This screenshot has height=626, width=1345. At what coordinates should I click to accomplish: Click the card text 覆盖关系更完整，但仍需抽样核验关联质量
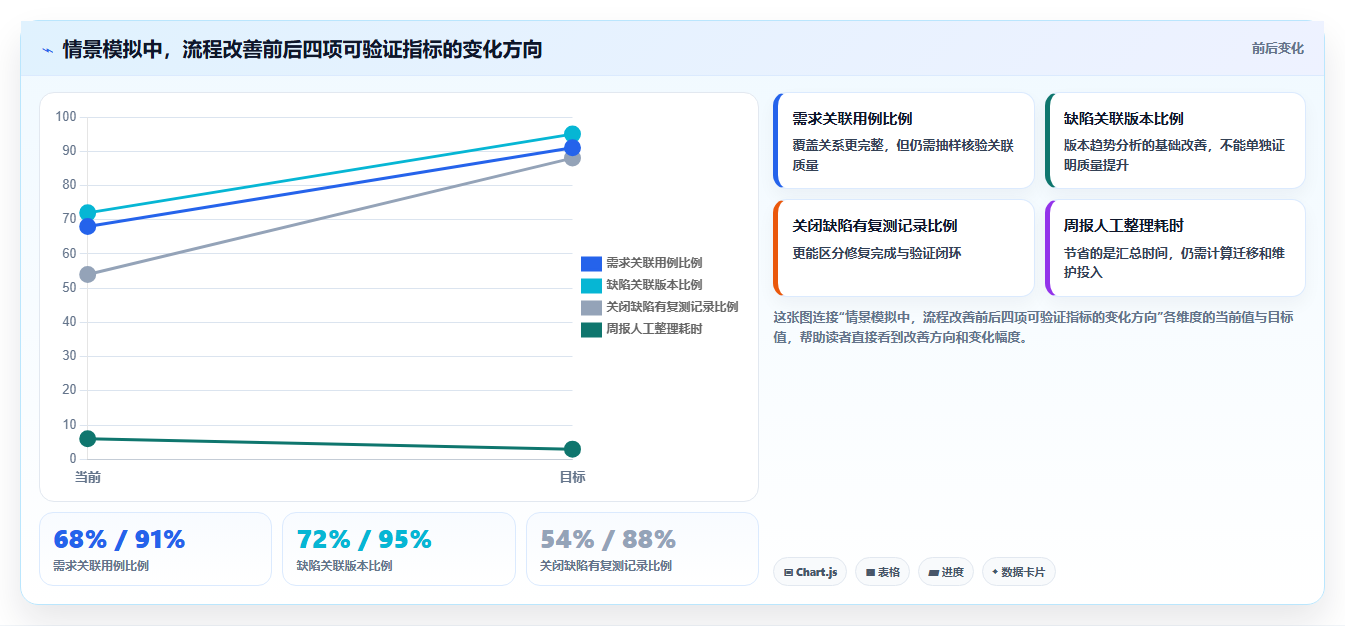point(903,155)
